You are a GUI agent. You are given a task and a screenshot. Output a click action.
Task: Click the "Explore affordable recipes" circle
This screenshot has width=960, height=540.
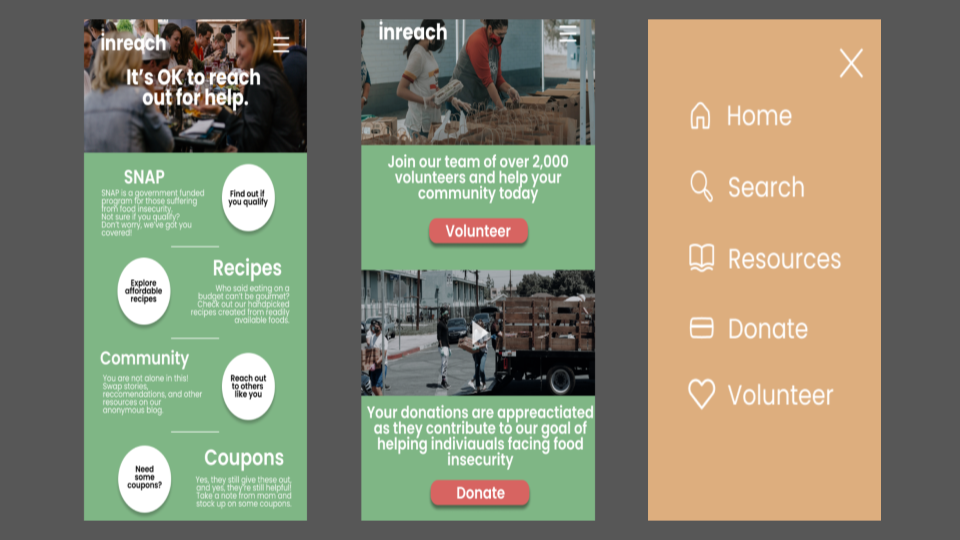143,291
